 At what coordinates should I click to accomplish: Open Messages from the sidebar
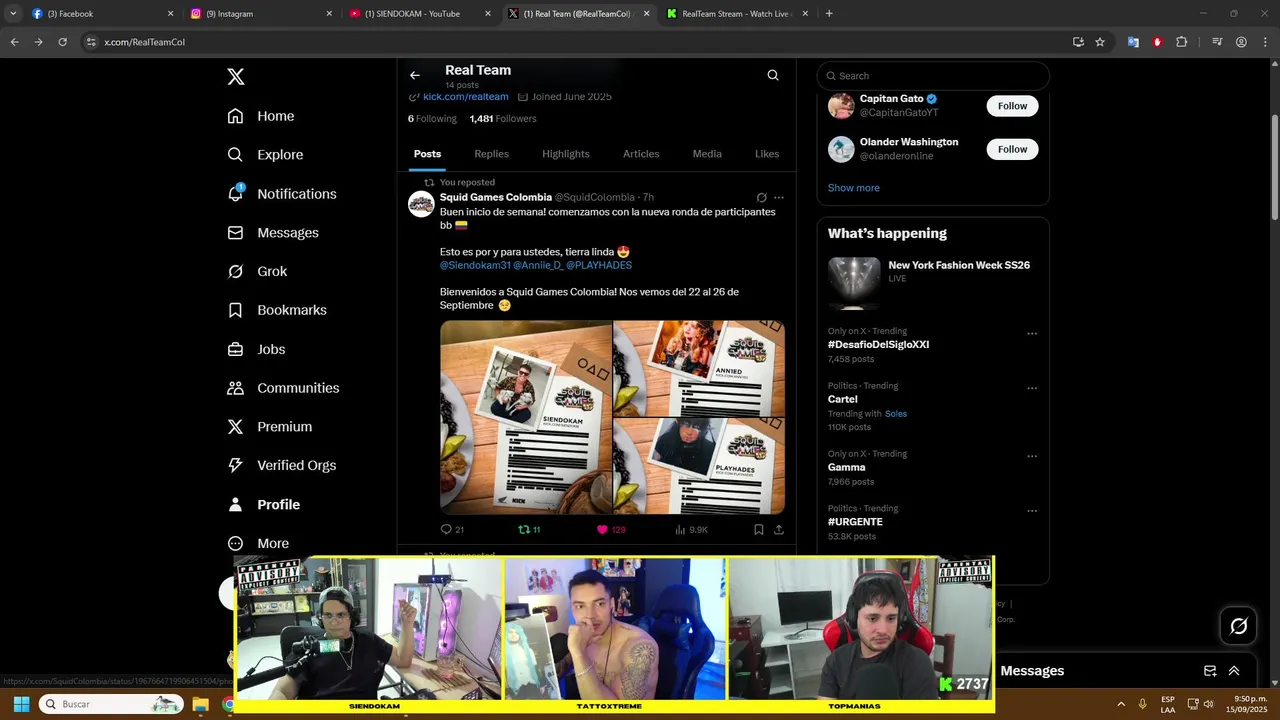[273, 233]
